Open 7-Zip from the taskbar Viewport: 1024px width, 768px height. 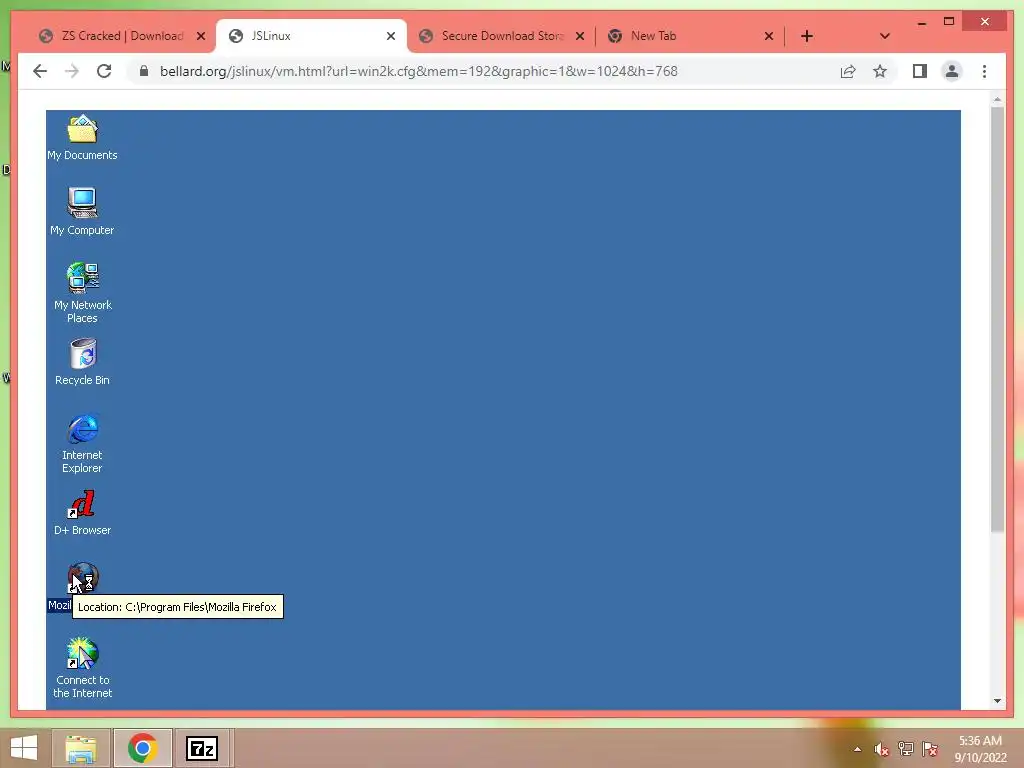pos(201,748)
